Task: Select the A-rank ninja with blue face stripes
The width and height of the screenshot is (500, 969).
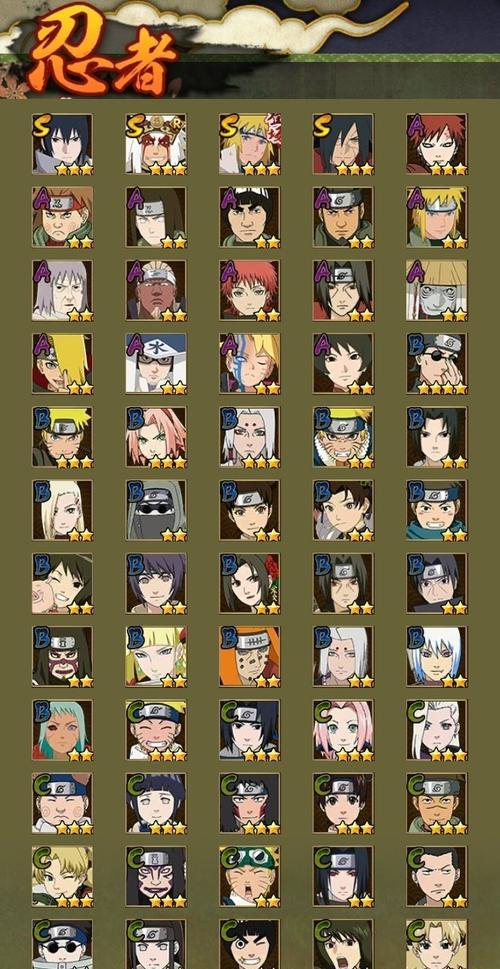Action: [x=250, y=363]
